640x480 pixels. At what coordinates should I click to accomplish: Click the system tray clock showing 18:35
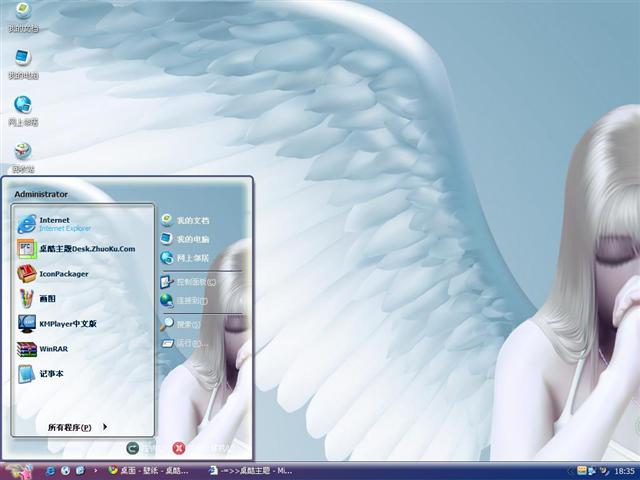pos(625,470)
